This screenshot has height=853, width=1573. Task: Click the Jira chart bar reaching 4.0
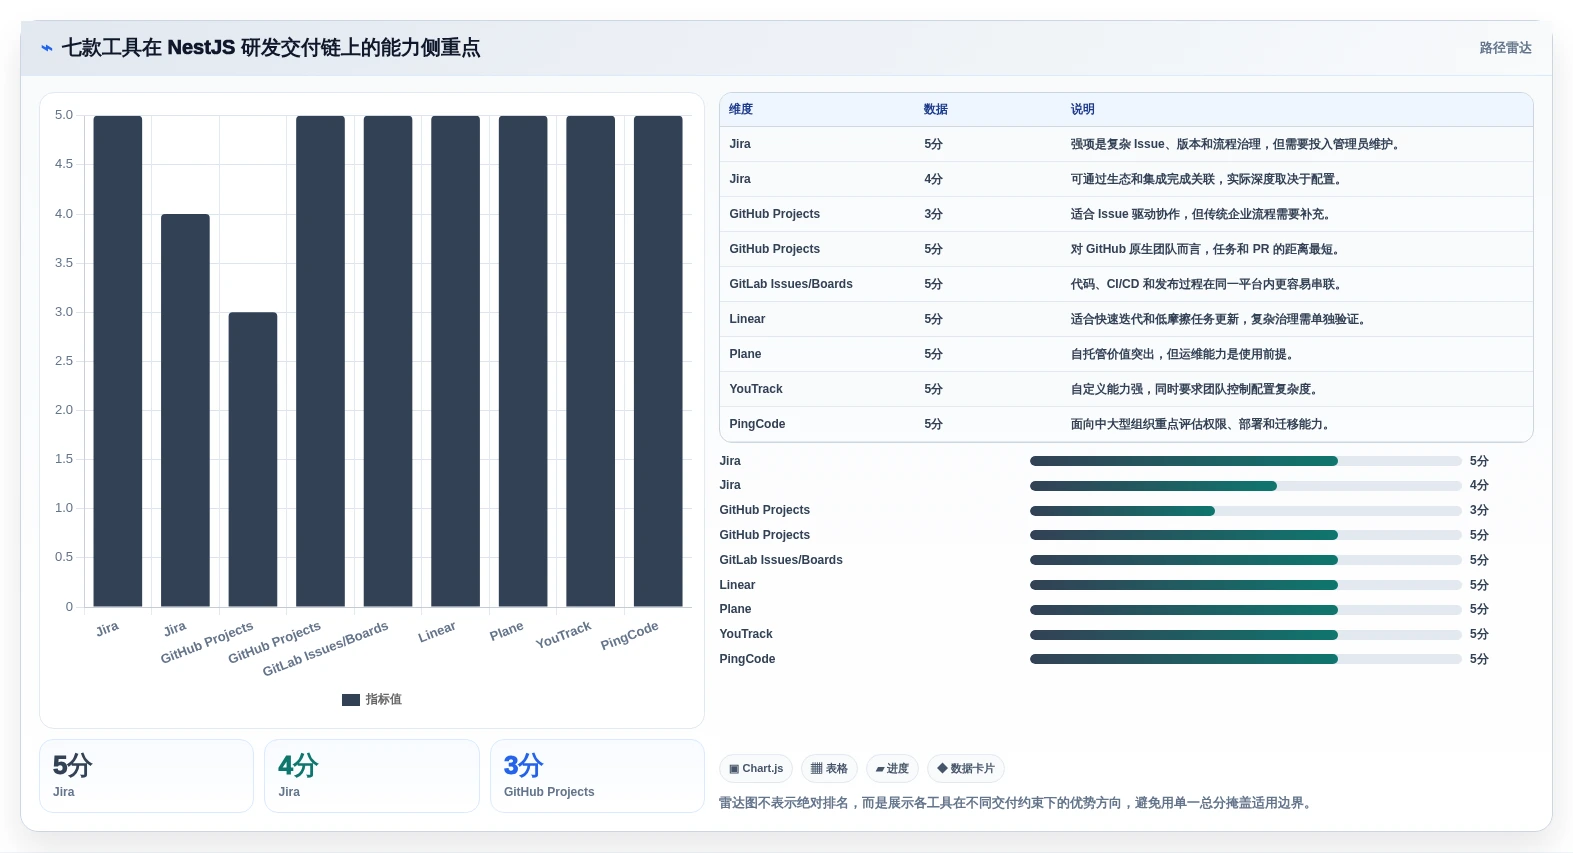point(185,410)
